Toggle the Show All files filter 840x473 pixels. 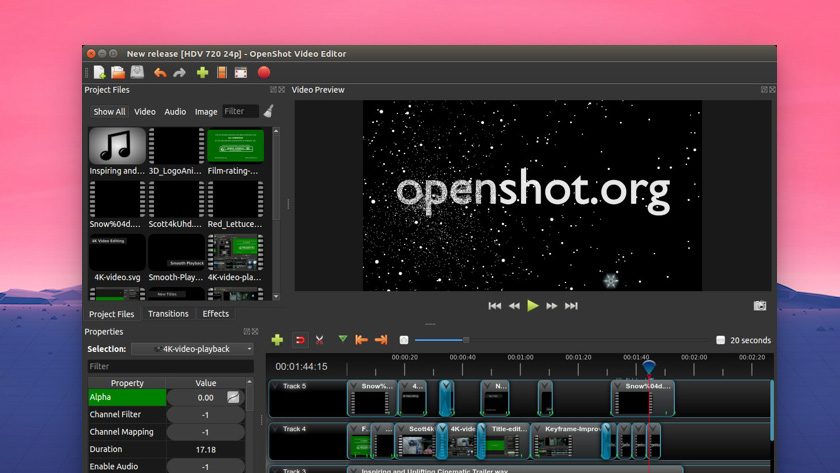[109, 112]
